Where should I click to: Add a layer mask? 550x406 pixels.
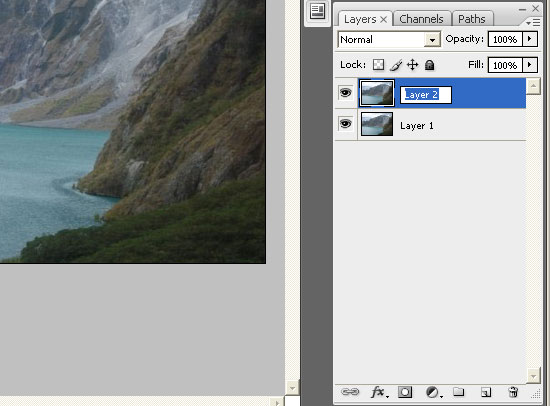coord(405,392)
